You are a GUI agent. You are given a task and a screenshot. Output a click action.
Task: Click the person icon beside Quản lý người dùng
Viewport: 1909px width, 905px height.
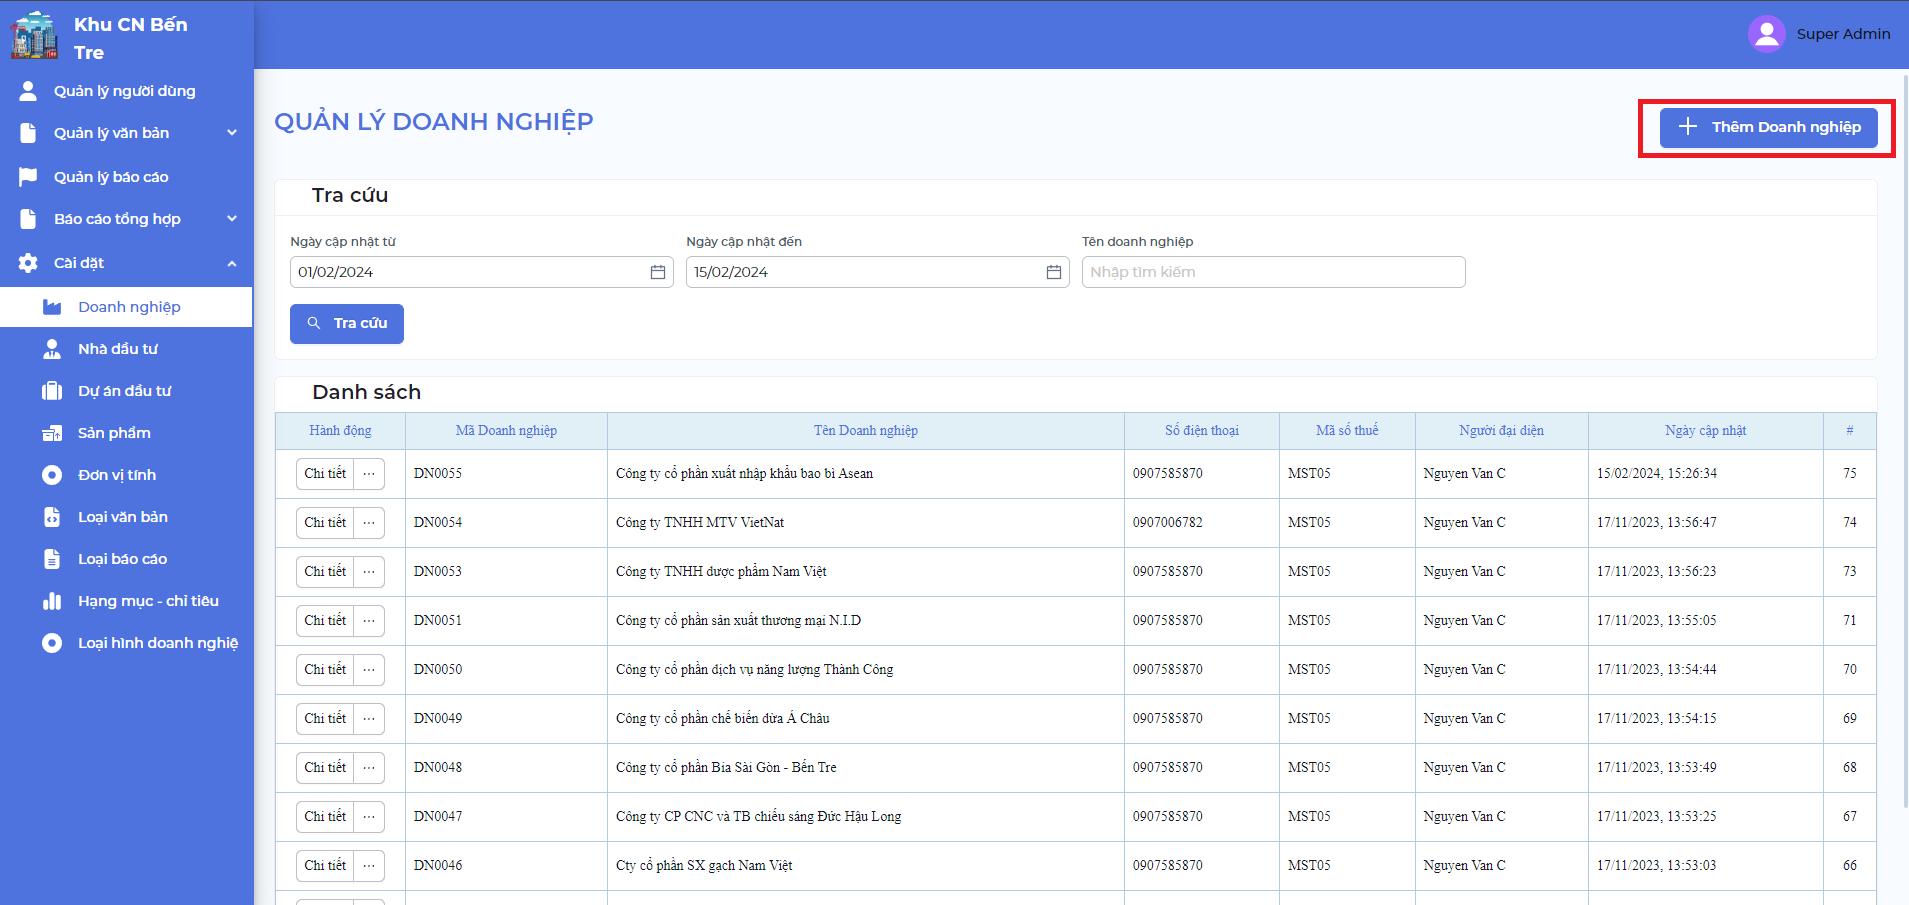pos(28,91)
